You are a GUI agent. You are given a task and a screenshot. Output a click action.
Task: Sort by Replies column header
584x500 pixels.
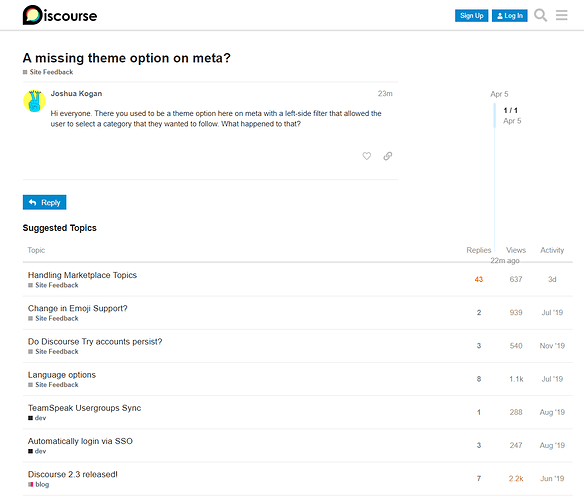[479, 250]
